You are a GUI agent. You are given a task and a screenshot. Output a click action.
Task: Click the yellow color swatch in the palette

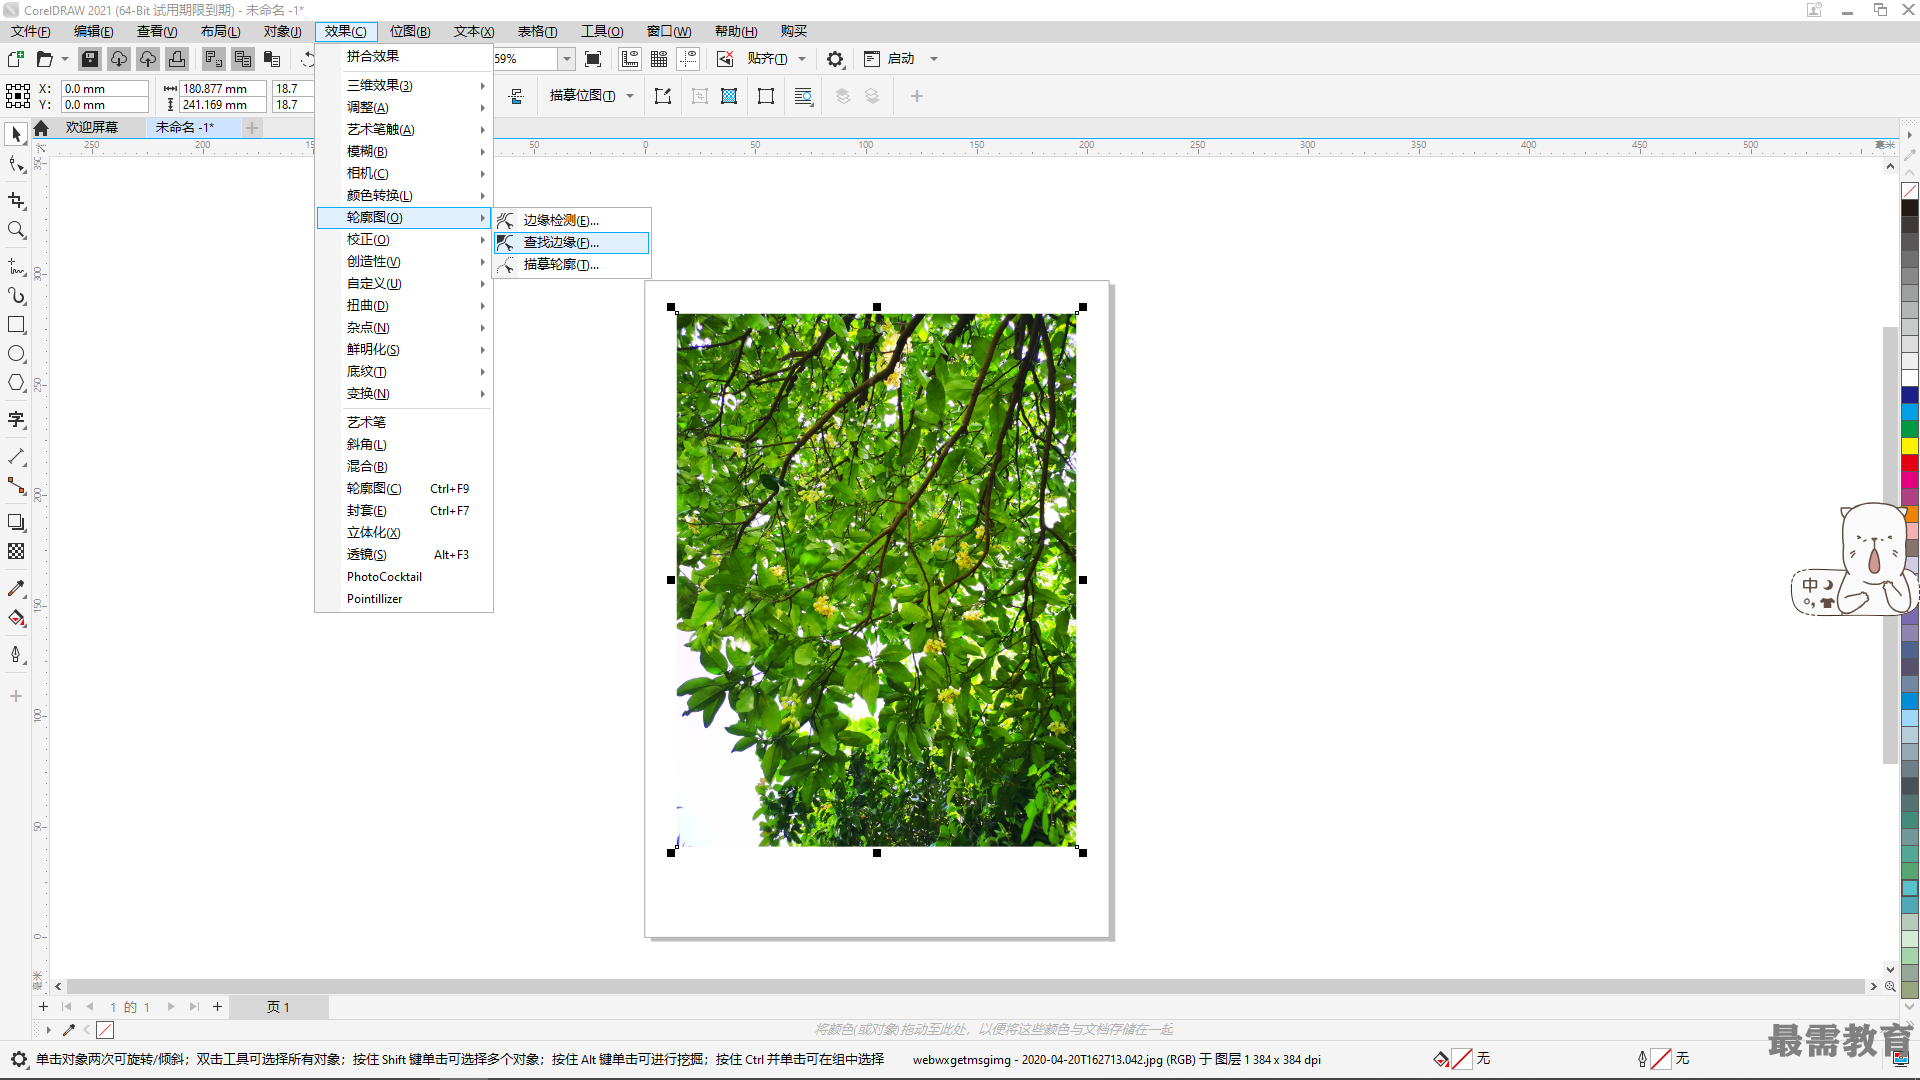click(x=1910, y=446)
